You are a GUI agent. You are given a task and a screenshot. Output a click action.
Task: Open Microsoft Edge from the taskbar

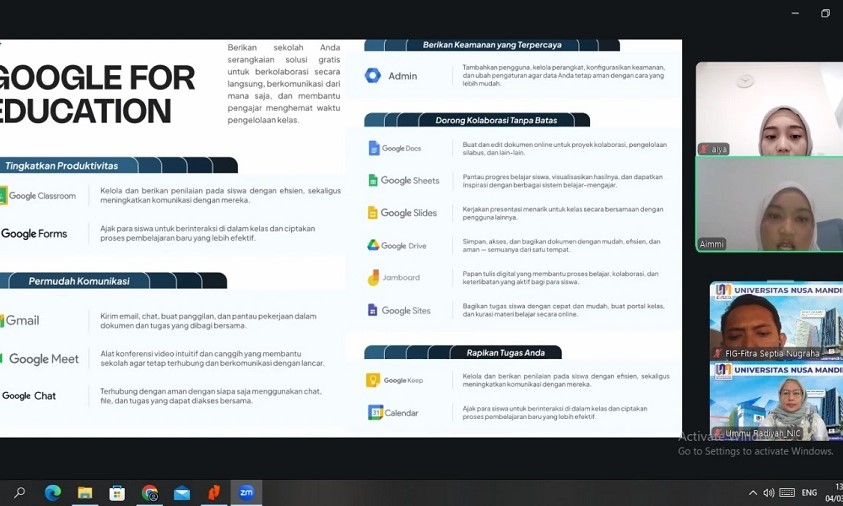click(53, 492)
